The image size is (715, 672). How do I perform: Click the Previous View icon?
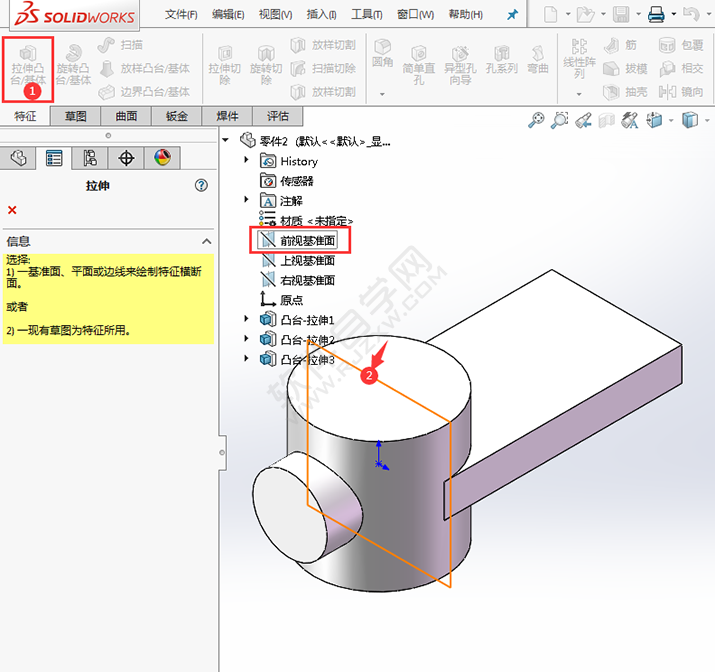pos(583,120)
